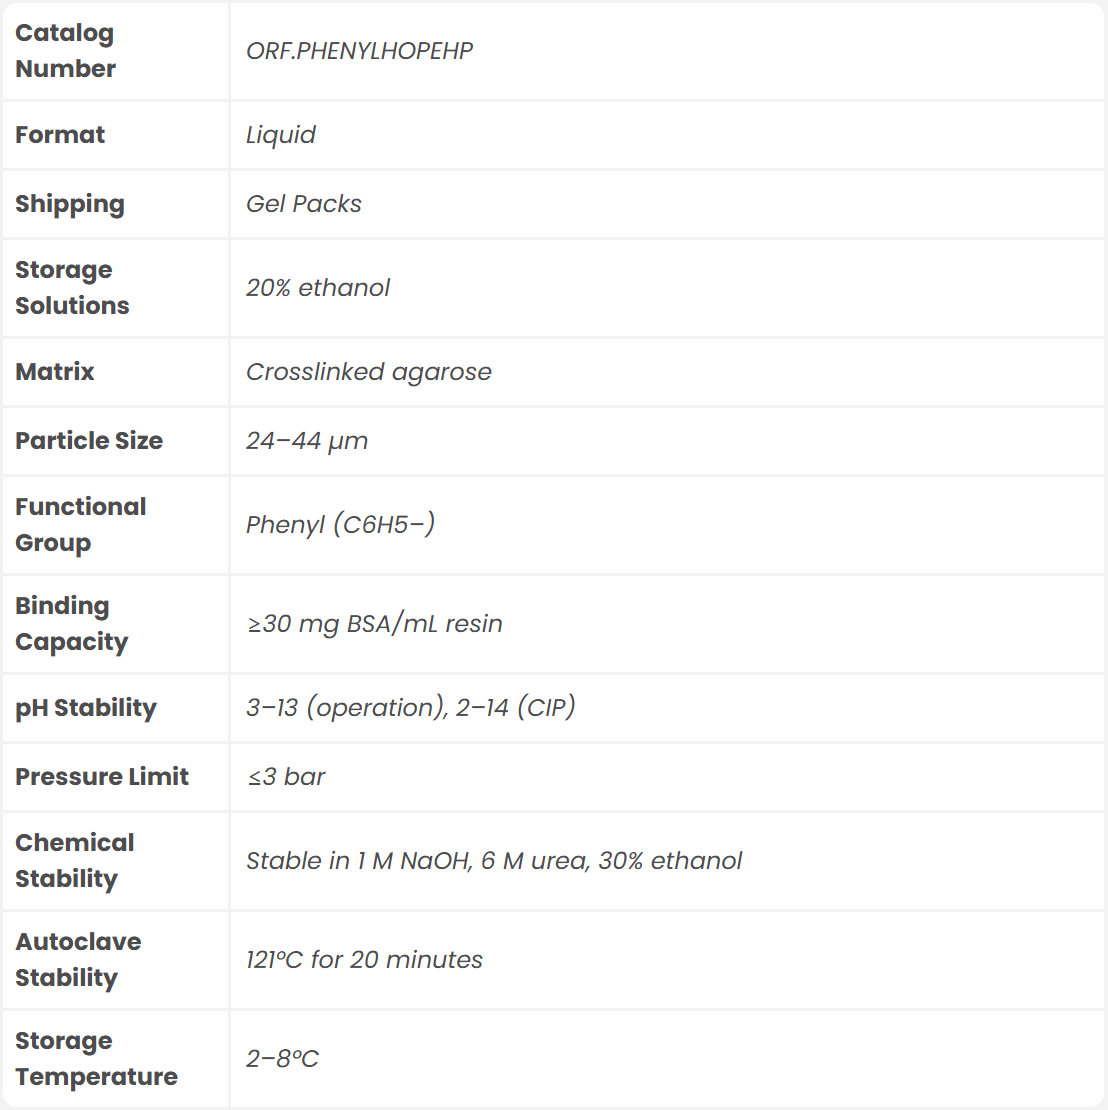Click the pH Stability row label

pyautogui.click(x=86, y=708)
